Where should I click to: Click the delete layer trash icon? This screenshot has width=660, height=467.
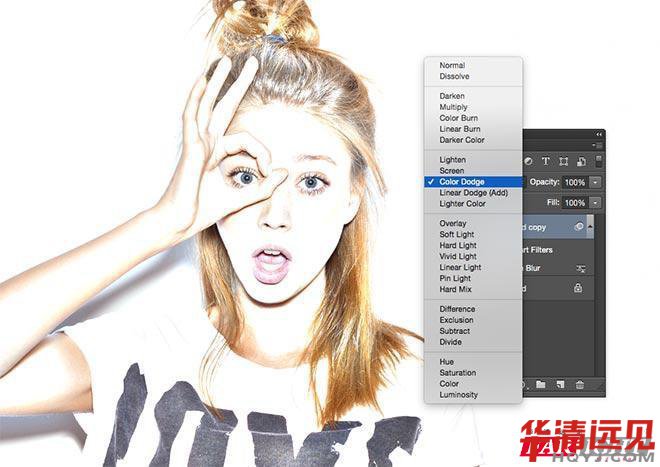pyautogui.click(x=579, y=384)
